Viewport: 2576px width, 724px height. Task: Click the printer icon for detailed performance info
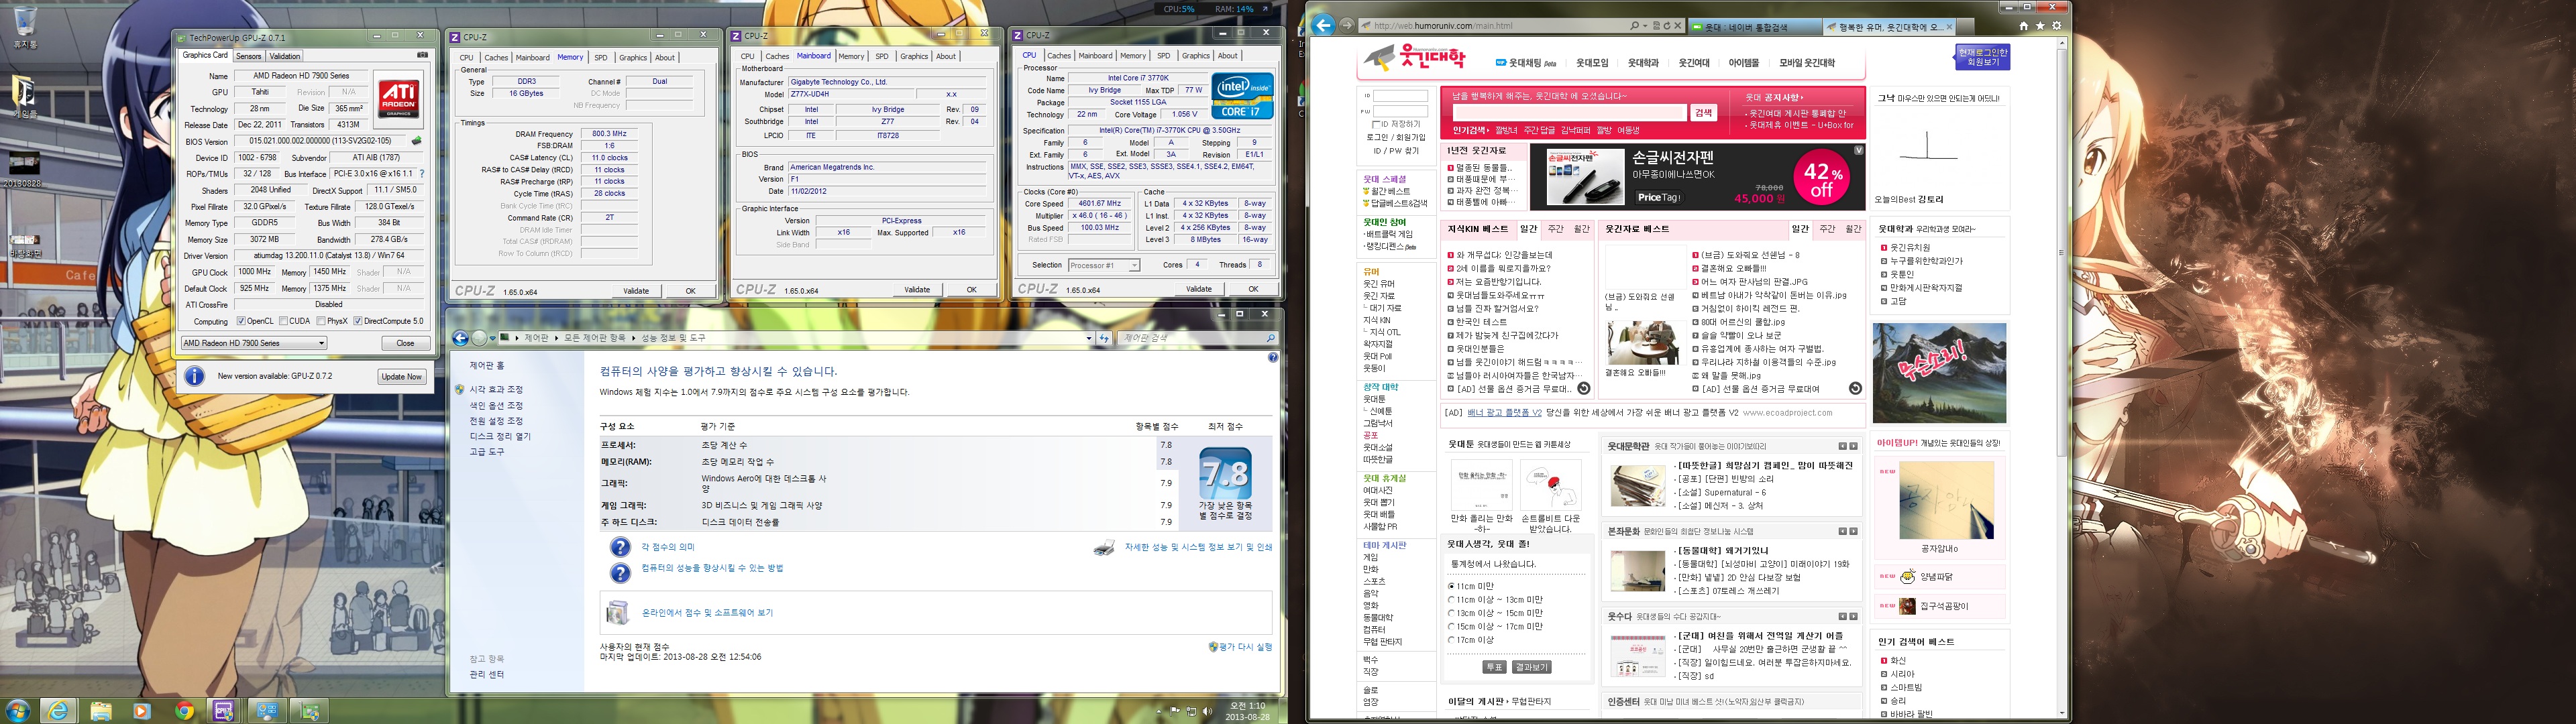coord(1104,548)
